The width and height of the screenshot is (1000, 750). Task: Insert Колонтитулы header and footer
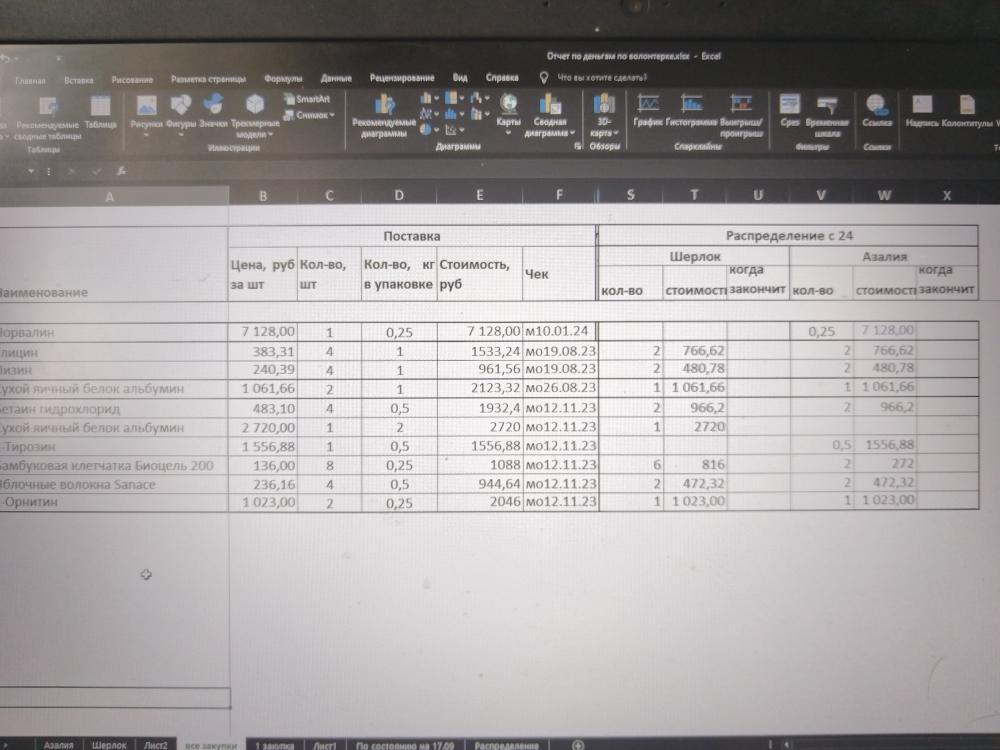click(966, 110)
